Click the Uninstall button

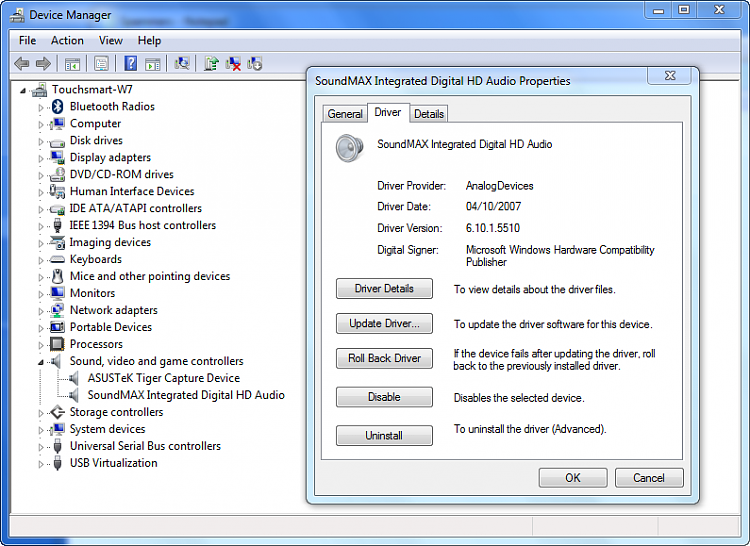click(384, 436)
